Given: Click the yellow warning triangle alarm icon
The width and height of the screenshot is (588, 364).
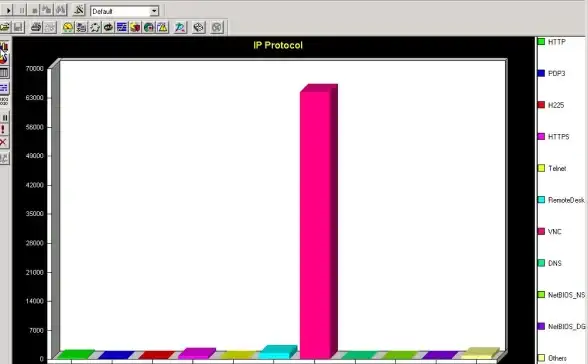Looking at the screenshot, I should click(x=162, y=27).
